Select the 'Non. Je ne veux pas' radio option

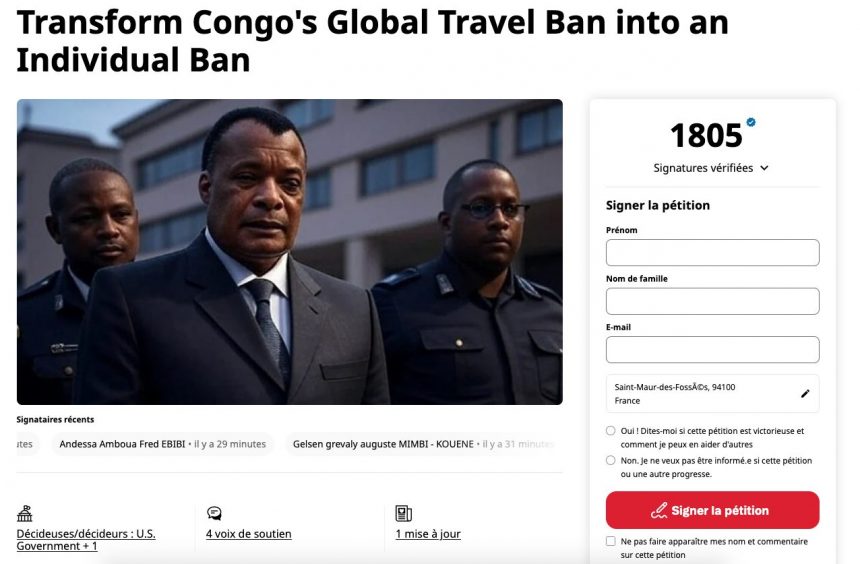tap(611, 461)
